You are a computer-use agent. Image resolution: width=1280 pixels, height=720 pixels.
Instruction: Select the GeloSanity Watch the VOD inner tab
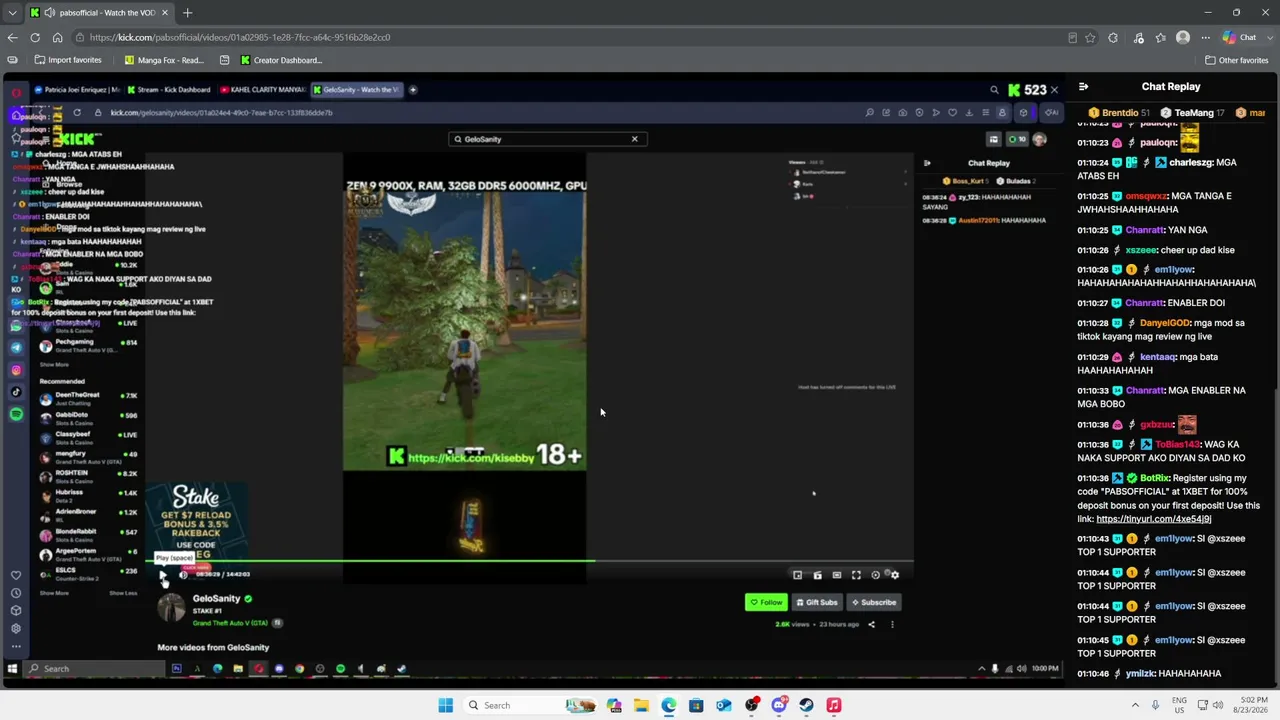[359, 90]
